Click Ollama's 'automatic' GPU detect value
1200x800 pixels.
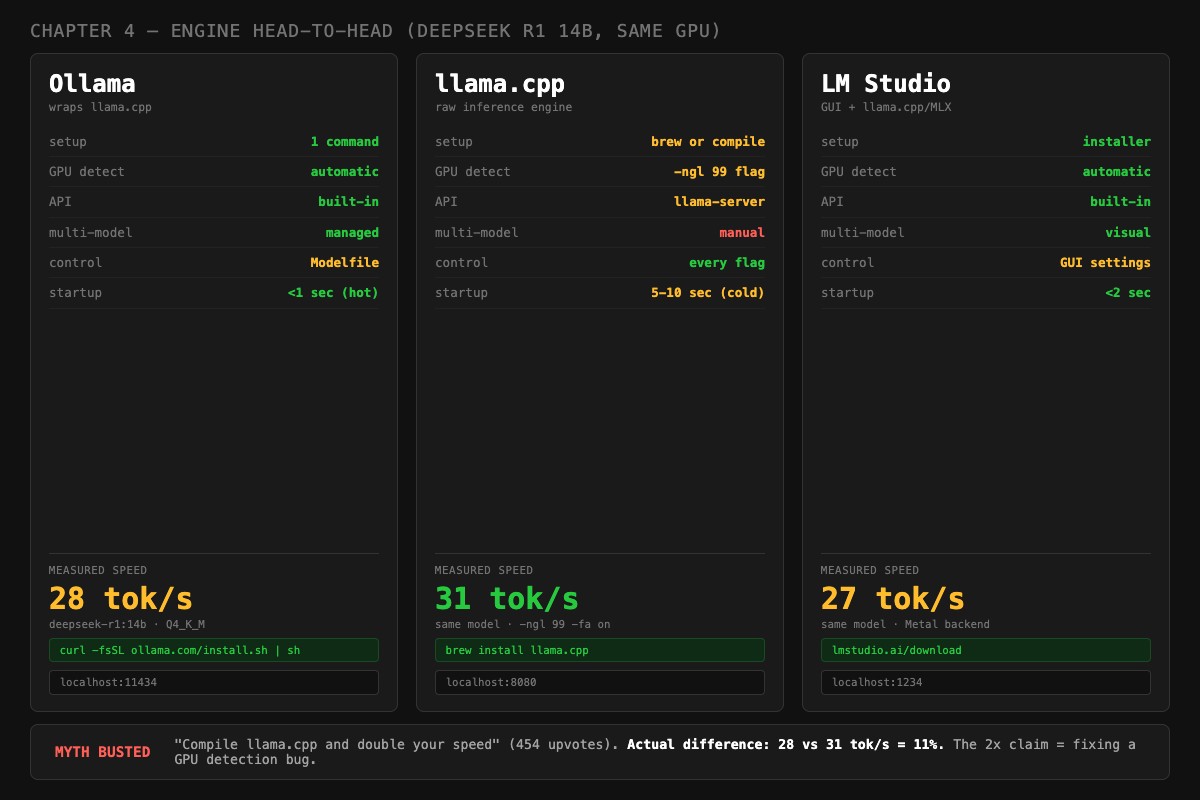coord(345,172)
